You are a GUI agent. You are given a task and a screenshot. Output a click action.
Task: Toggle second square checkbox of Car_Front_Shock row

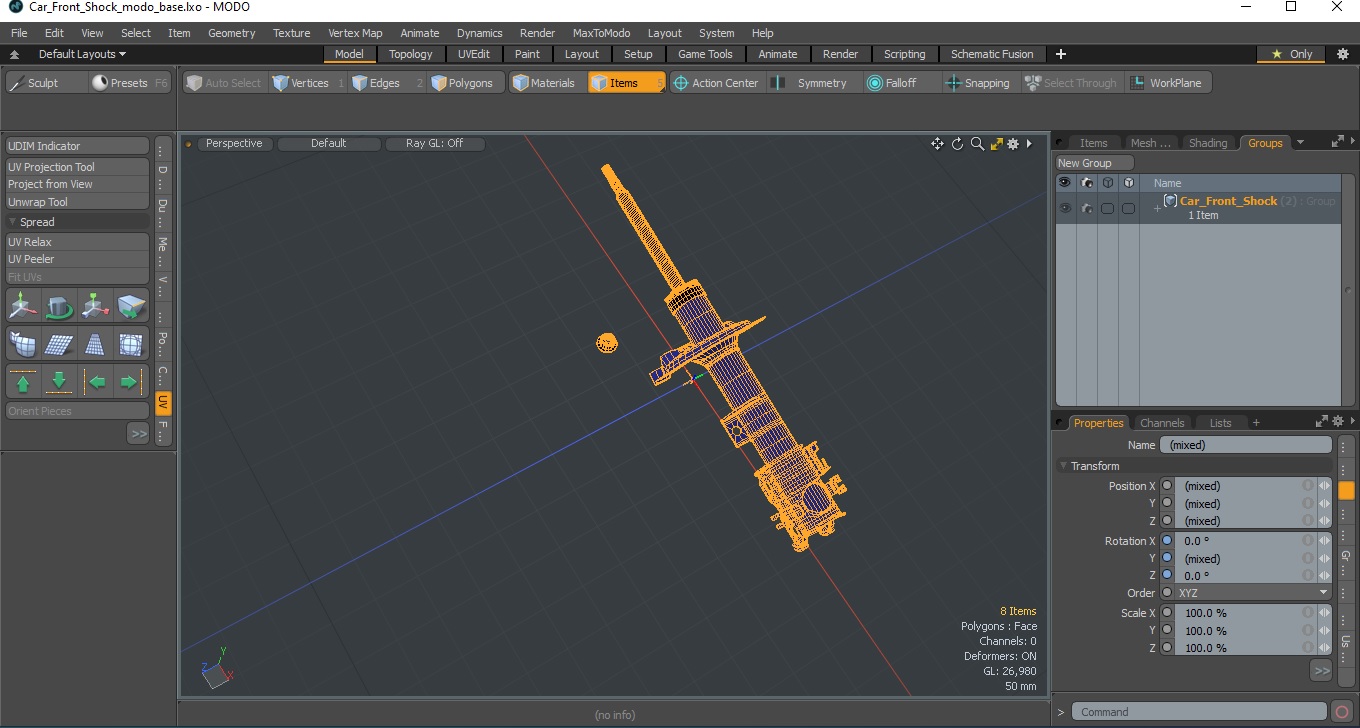click(x=1128, y=208)
